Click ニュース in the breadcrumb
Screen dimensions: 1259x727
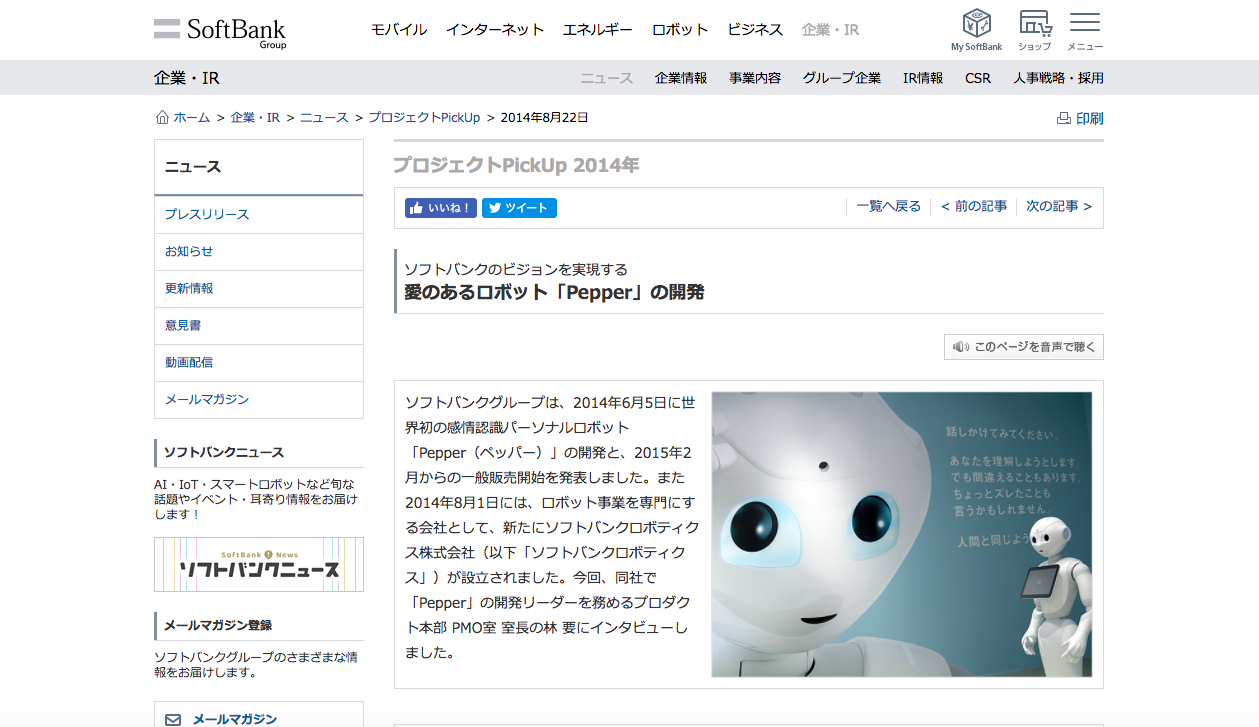(x=324, y=117)
